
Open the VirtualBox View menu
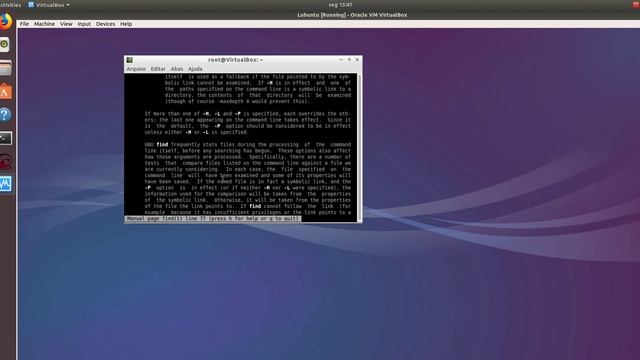[x=66, y=24]
